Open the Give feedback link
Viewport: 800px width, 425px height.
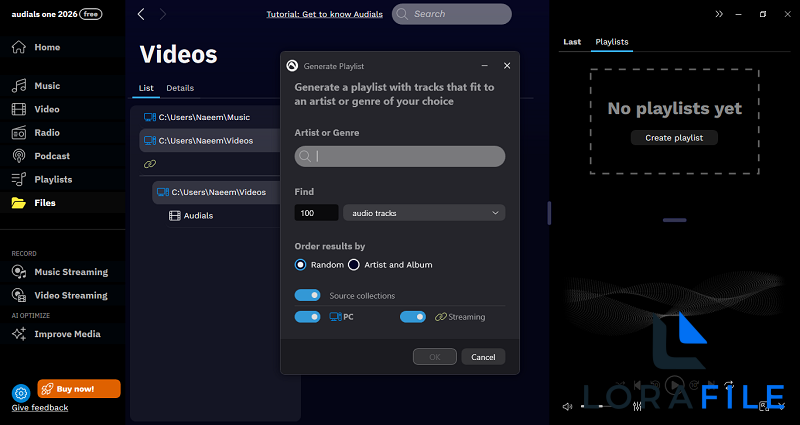pos(40,408)
